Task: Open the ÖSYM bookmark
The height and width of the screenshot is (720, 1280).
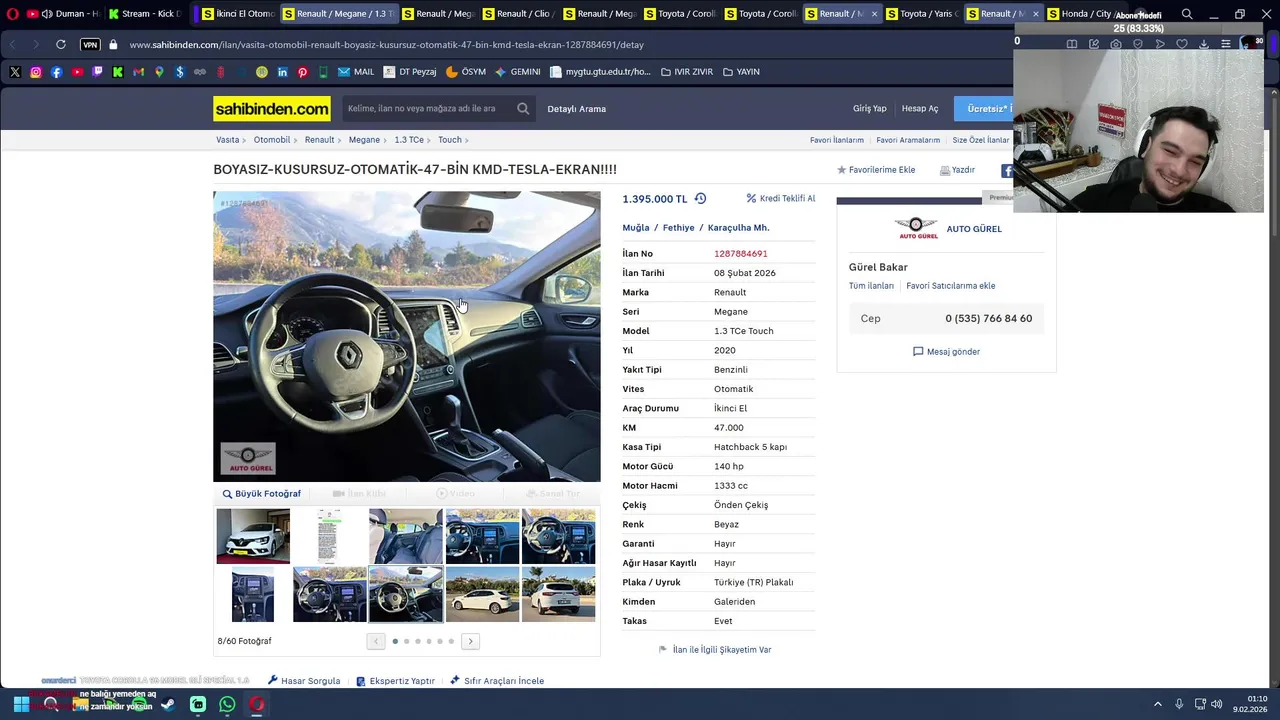Action: click(x=465, y=72)
